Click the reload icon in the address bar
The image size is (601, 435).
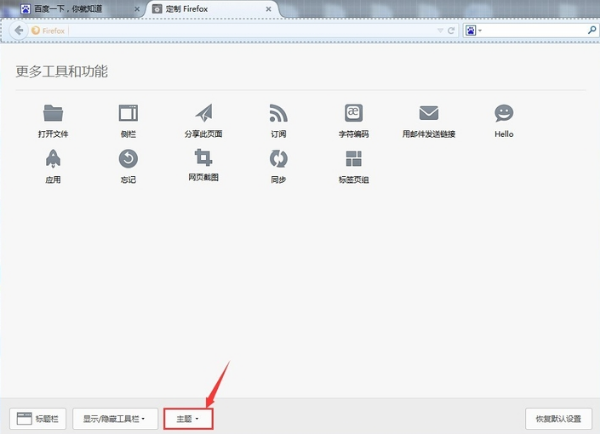click(451, 30)
